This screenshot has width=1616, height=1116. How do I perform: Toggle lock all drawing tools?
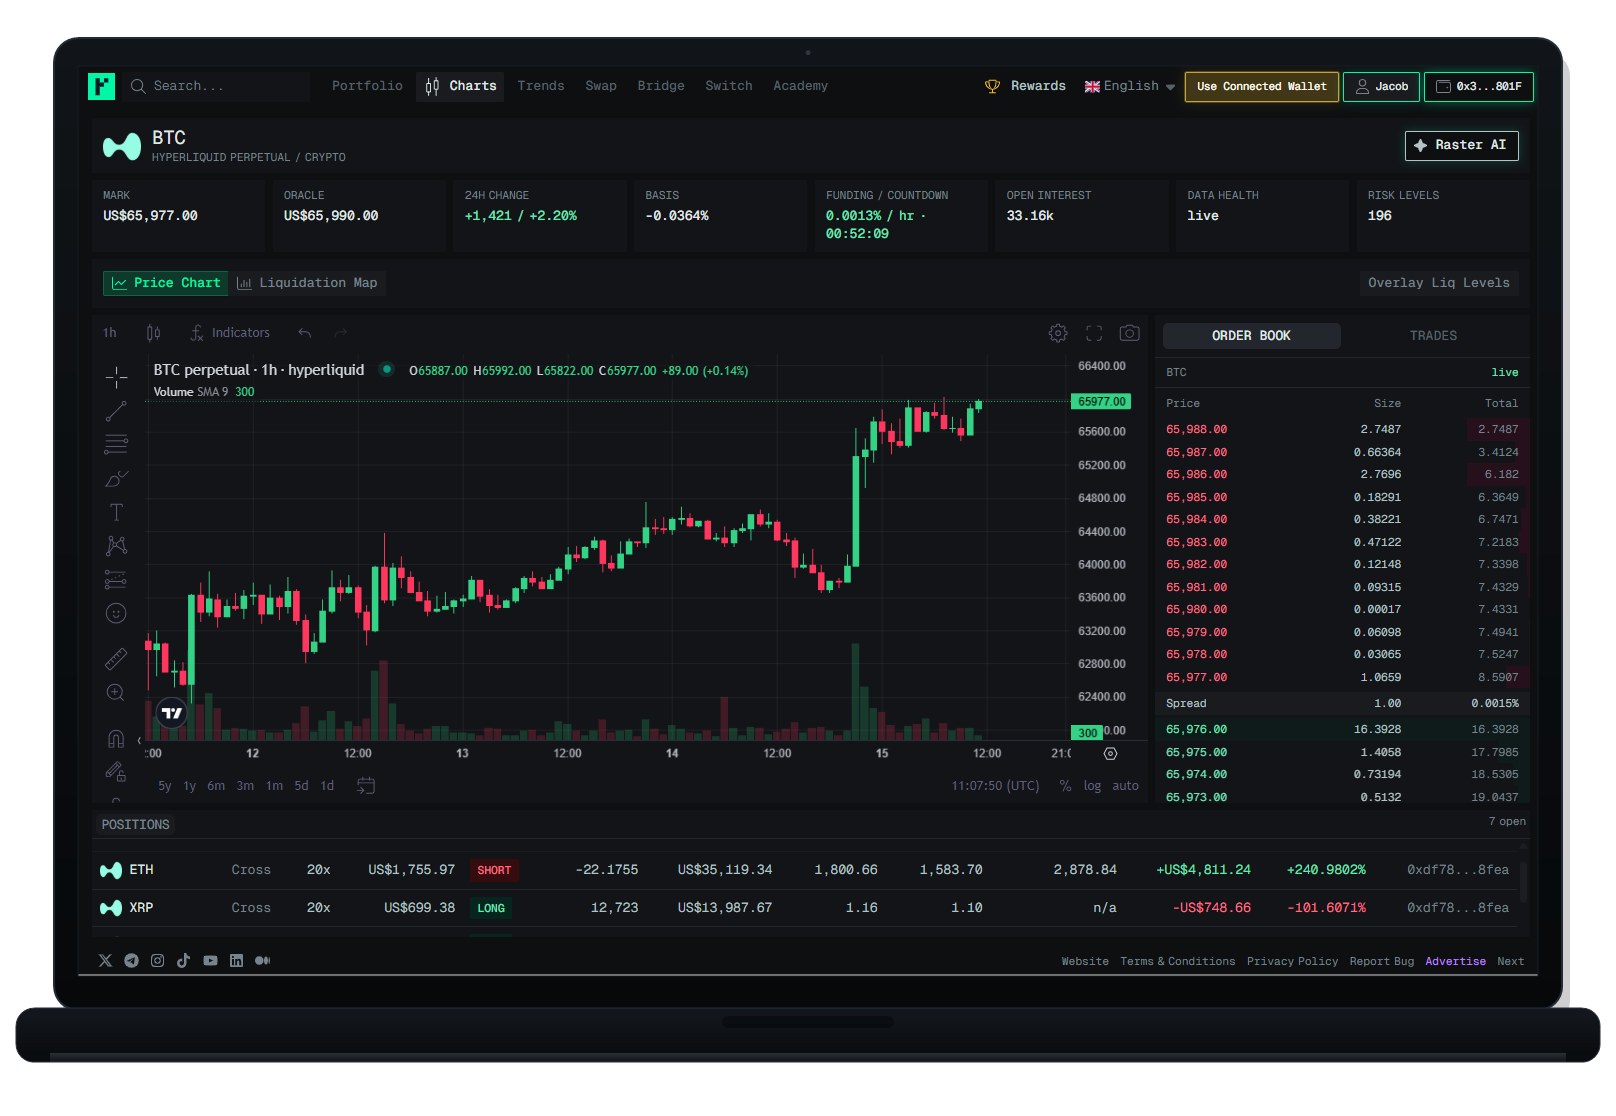pyautogui.click(x=116, y=772)
